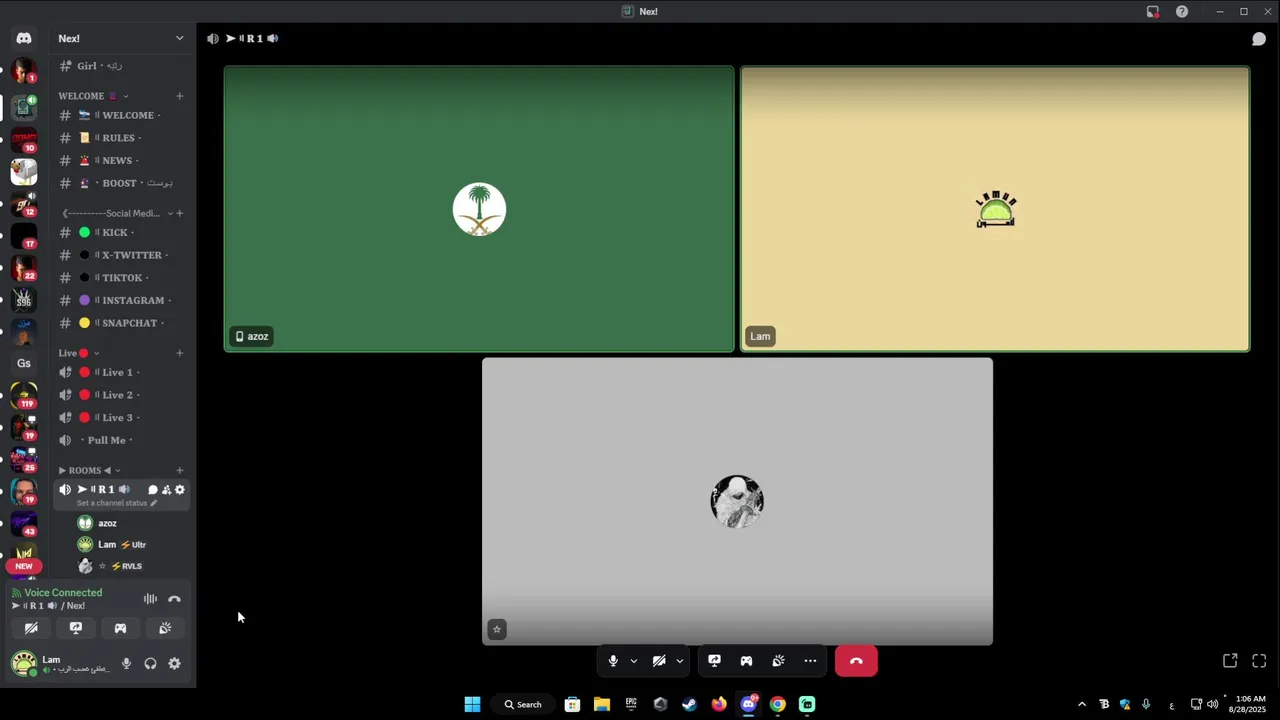This screenshot has width=1280, height=720.
Task: Deafen with headphones icon in user panel
Action: 150,663
